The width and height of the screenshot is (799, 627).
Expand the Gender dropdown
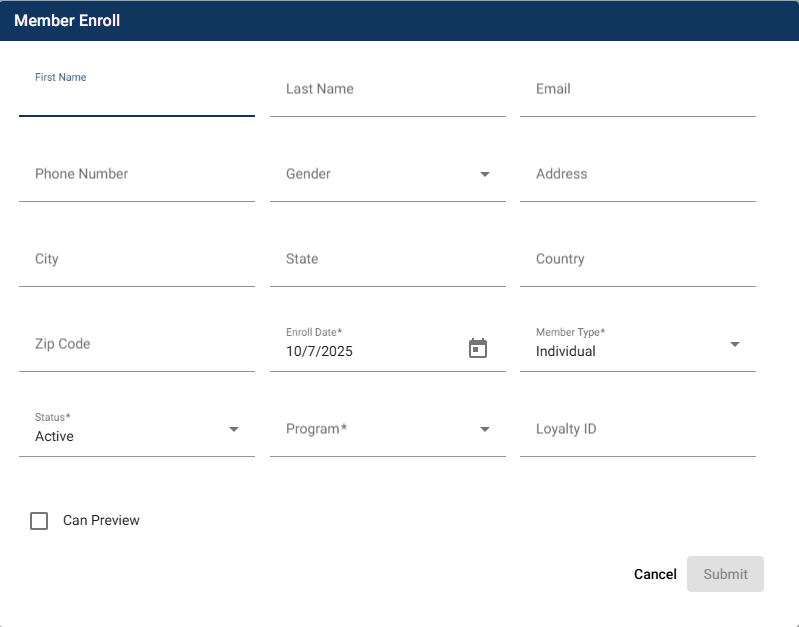[x=387, y=174]
